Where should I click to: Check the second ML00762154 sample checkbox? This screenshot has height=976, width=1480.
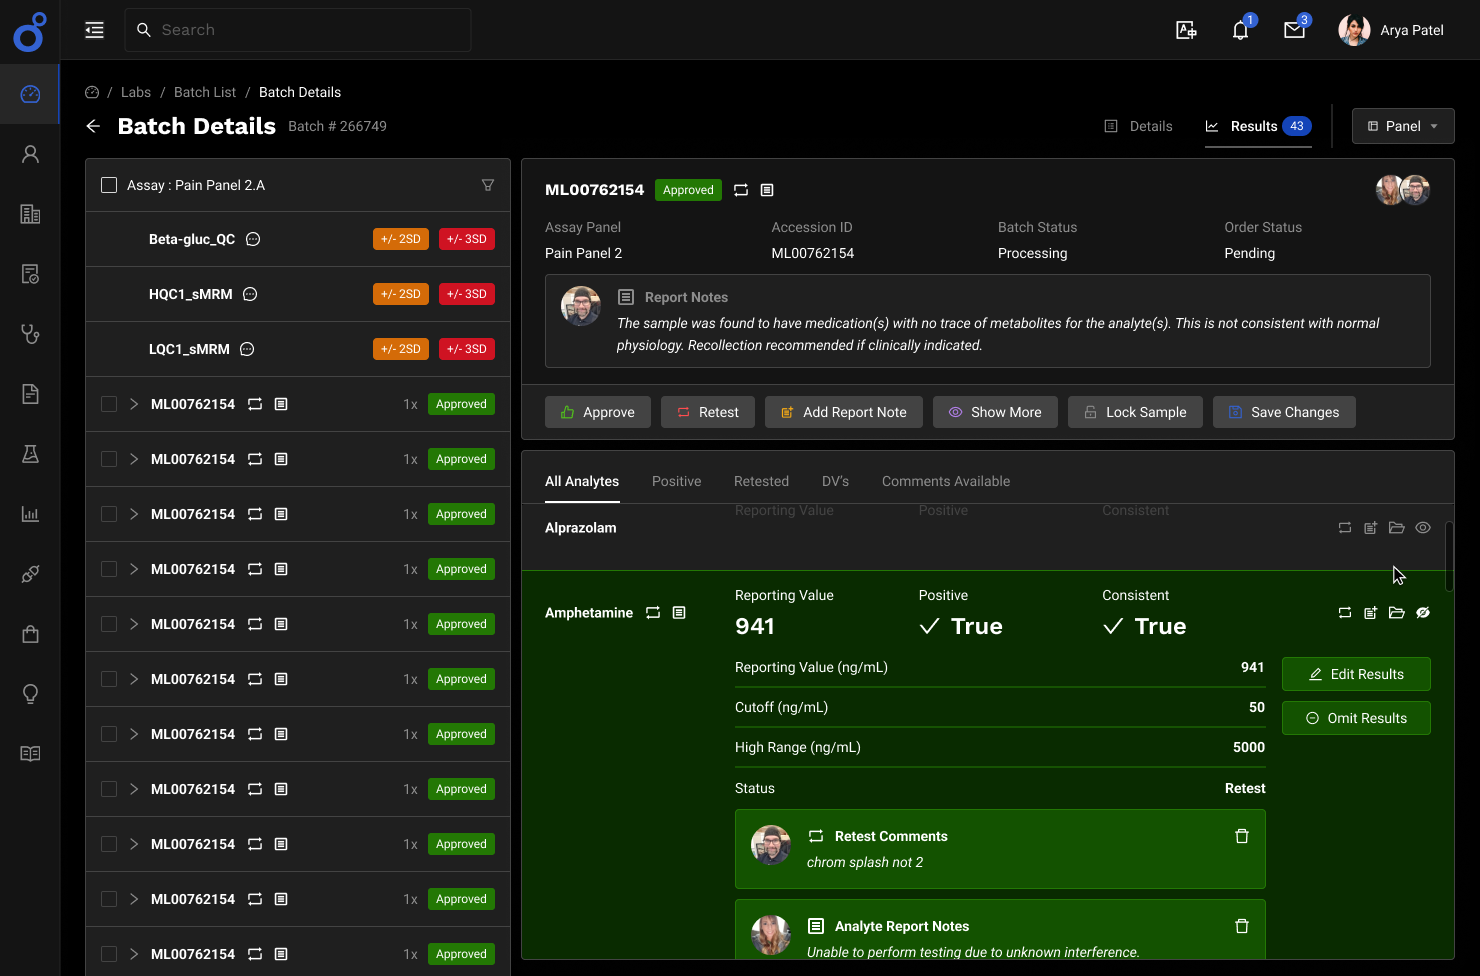(109, 459)
